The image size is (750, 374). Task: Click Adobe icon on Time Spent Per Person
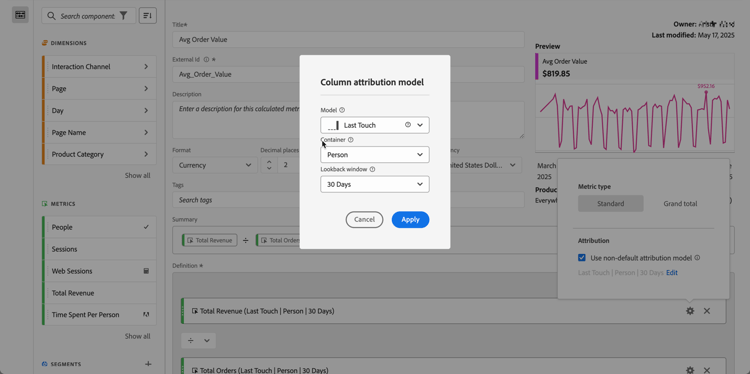pos(146,315)
